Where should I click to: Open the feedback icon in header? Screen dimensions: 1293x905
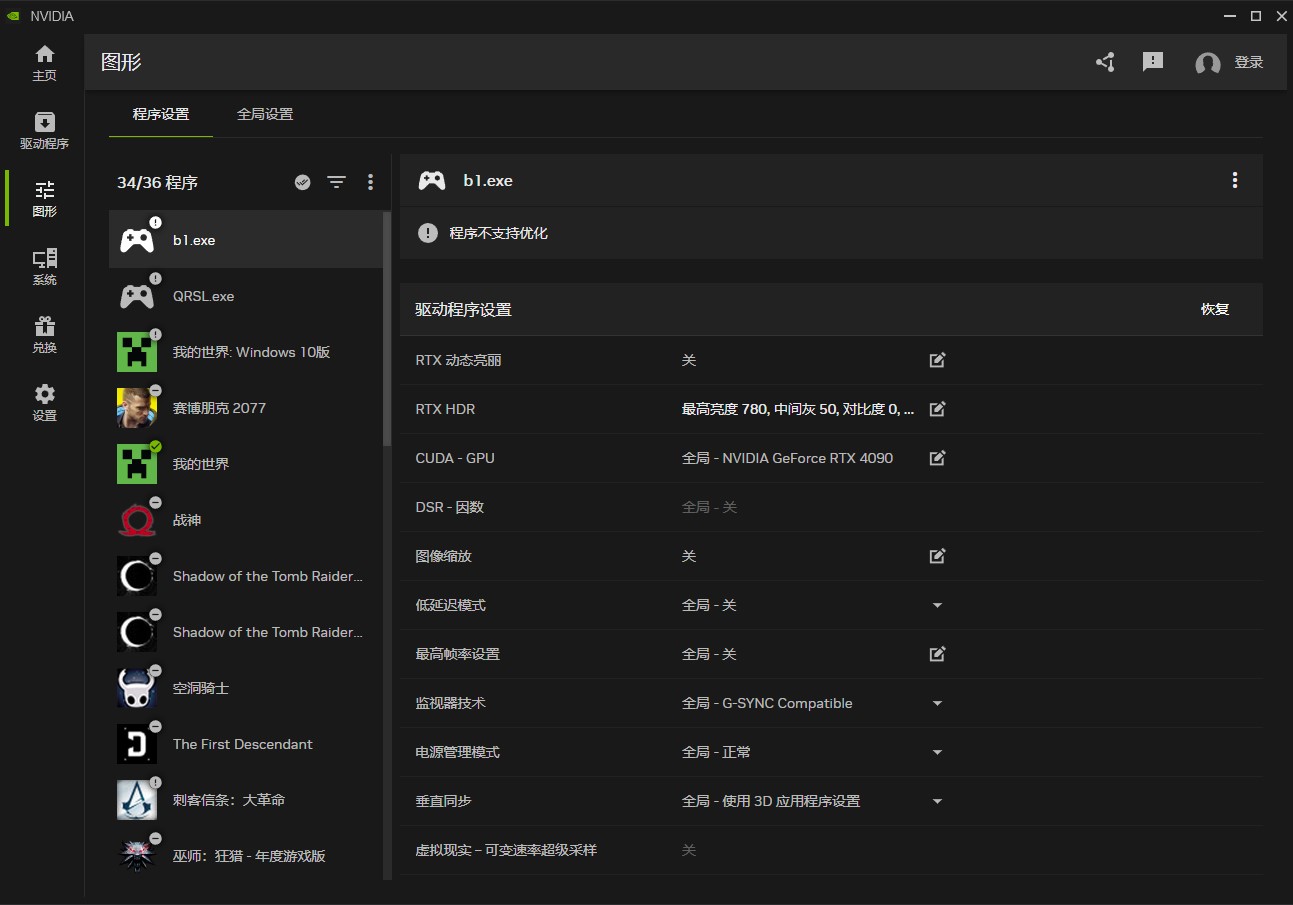(x=1153, y=62)
